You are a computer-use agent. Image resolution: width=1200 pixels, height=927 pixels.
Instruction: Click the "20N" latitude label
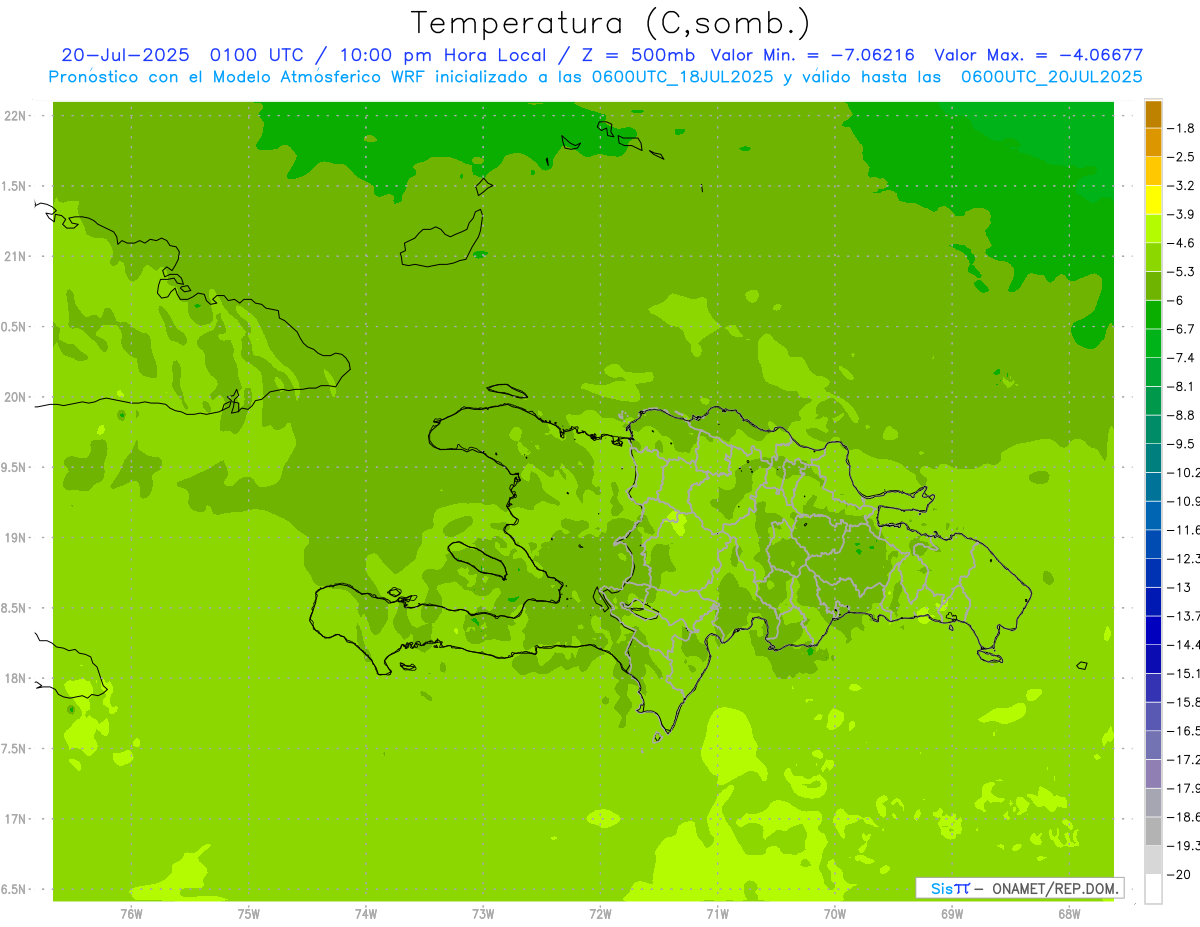pyautogui.click(x=15, y=397)
